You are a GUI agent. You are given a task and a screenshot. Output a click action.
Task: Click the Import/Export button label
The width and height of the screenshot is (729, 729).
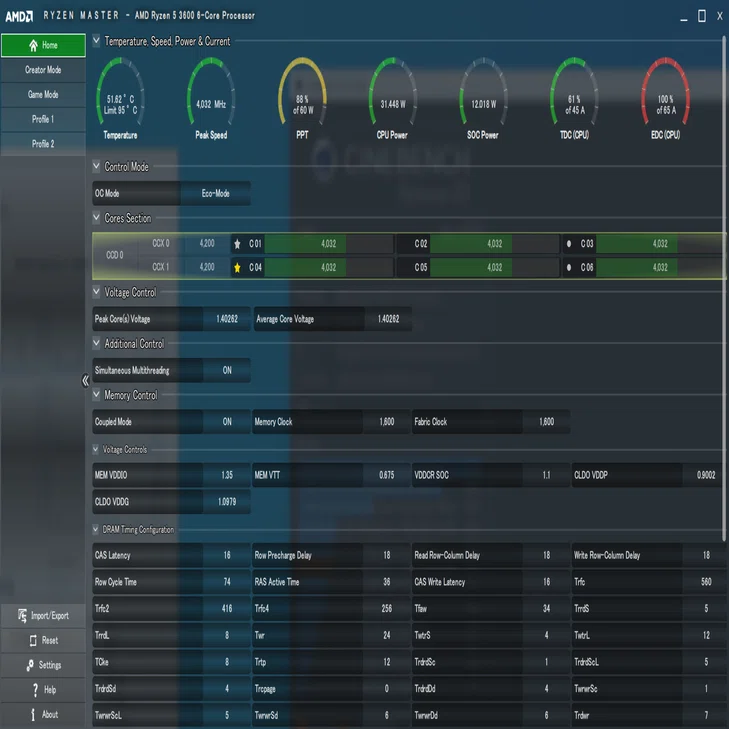click(50, 616)
